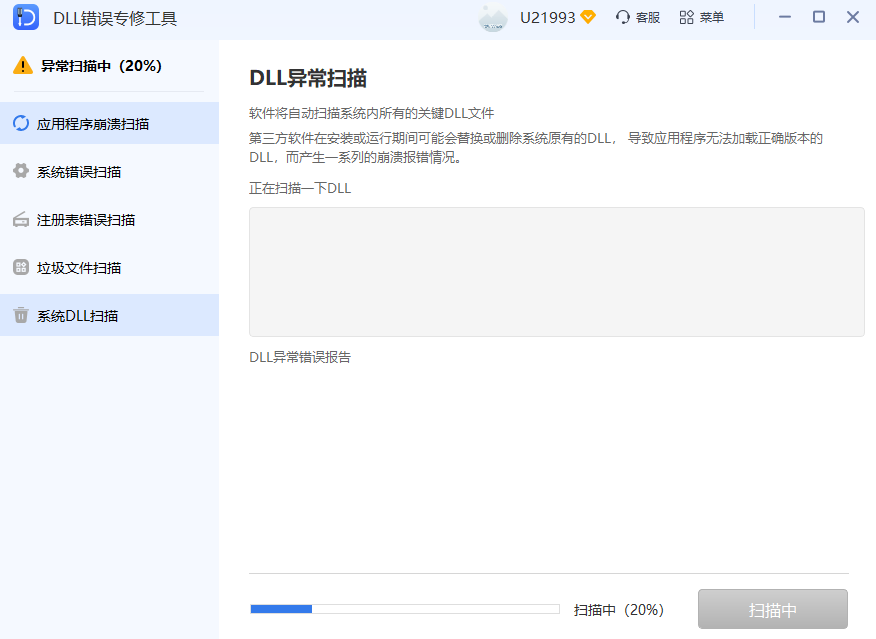This screenshot has height=639, width=876.
Task: Switch to 系统错误扫描
Action: click(80, 170)
